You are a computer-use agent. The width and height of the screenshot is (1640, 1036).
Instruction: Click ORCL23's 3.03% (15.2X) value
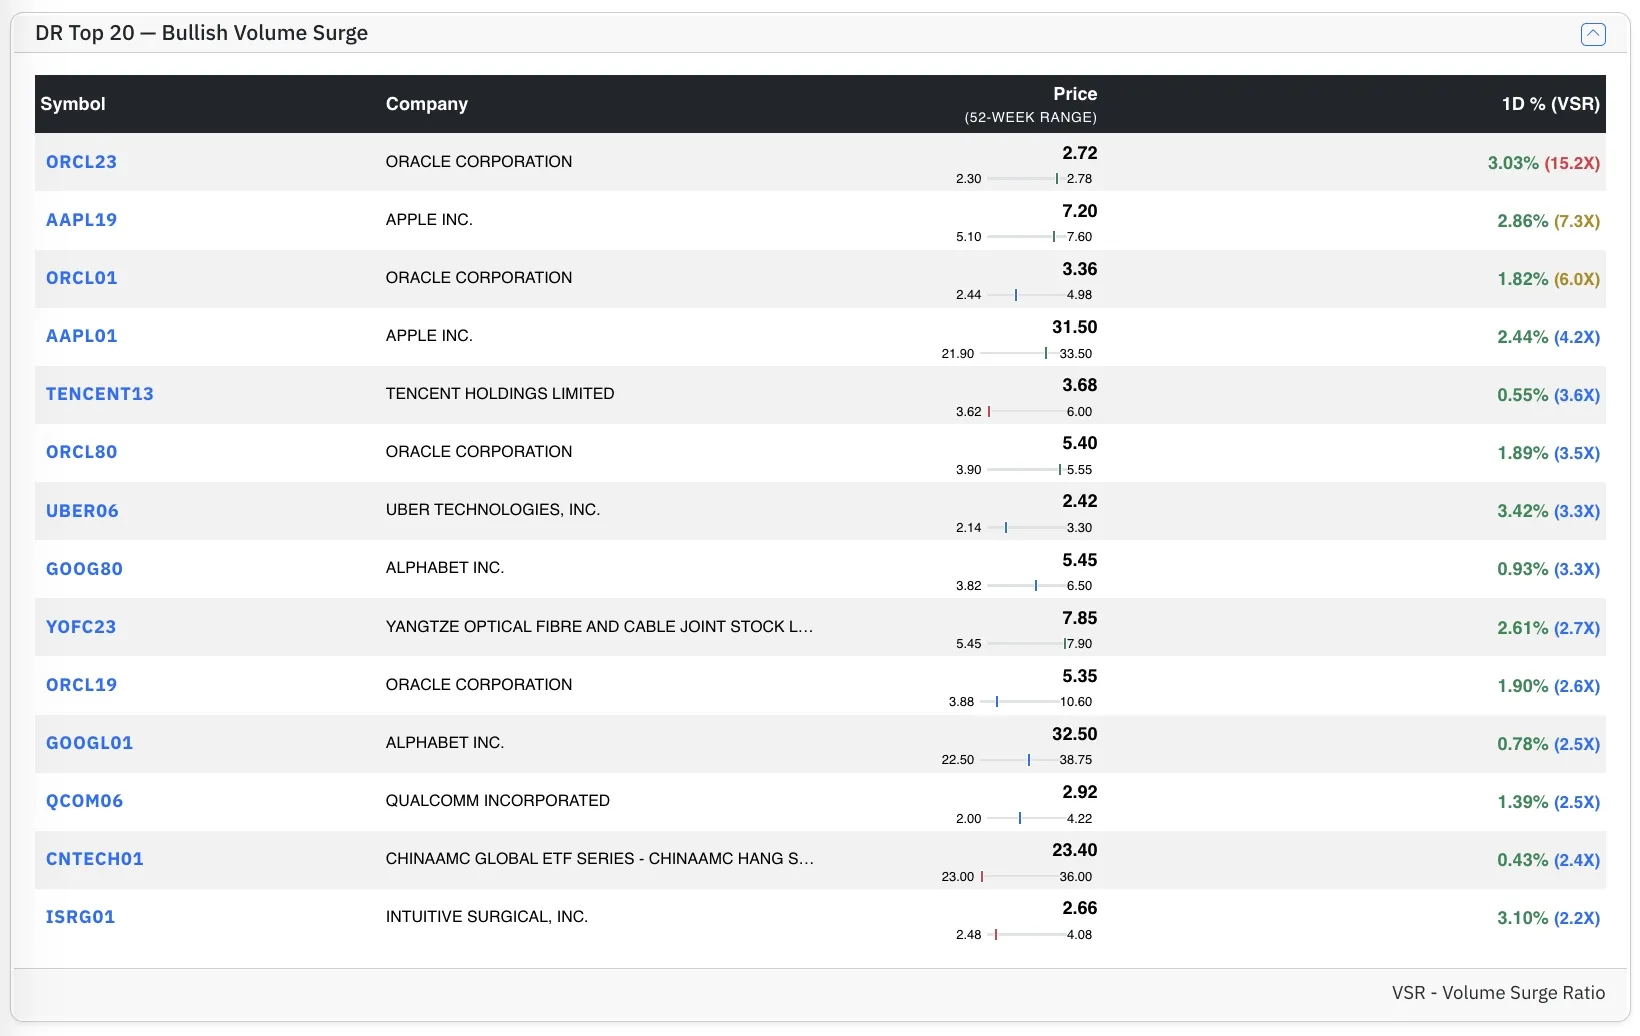pos(1543,163)
